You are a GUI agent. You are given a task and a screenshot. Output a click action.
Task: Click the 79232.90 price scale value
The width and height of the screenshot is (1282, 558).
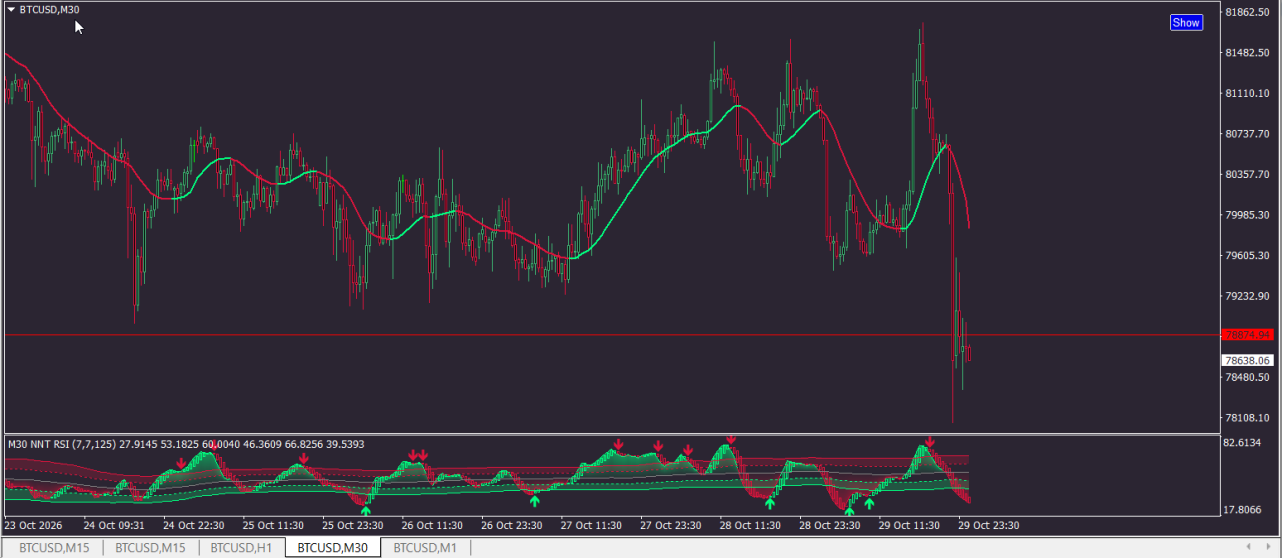pos(1248,296)
